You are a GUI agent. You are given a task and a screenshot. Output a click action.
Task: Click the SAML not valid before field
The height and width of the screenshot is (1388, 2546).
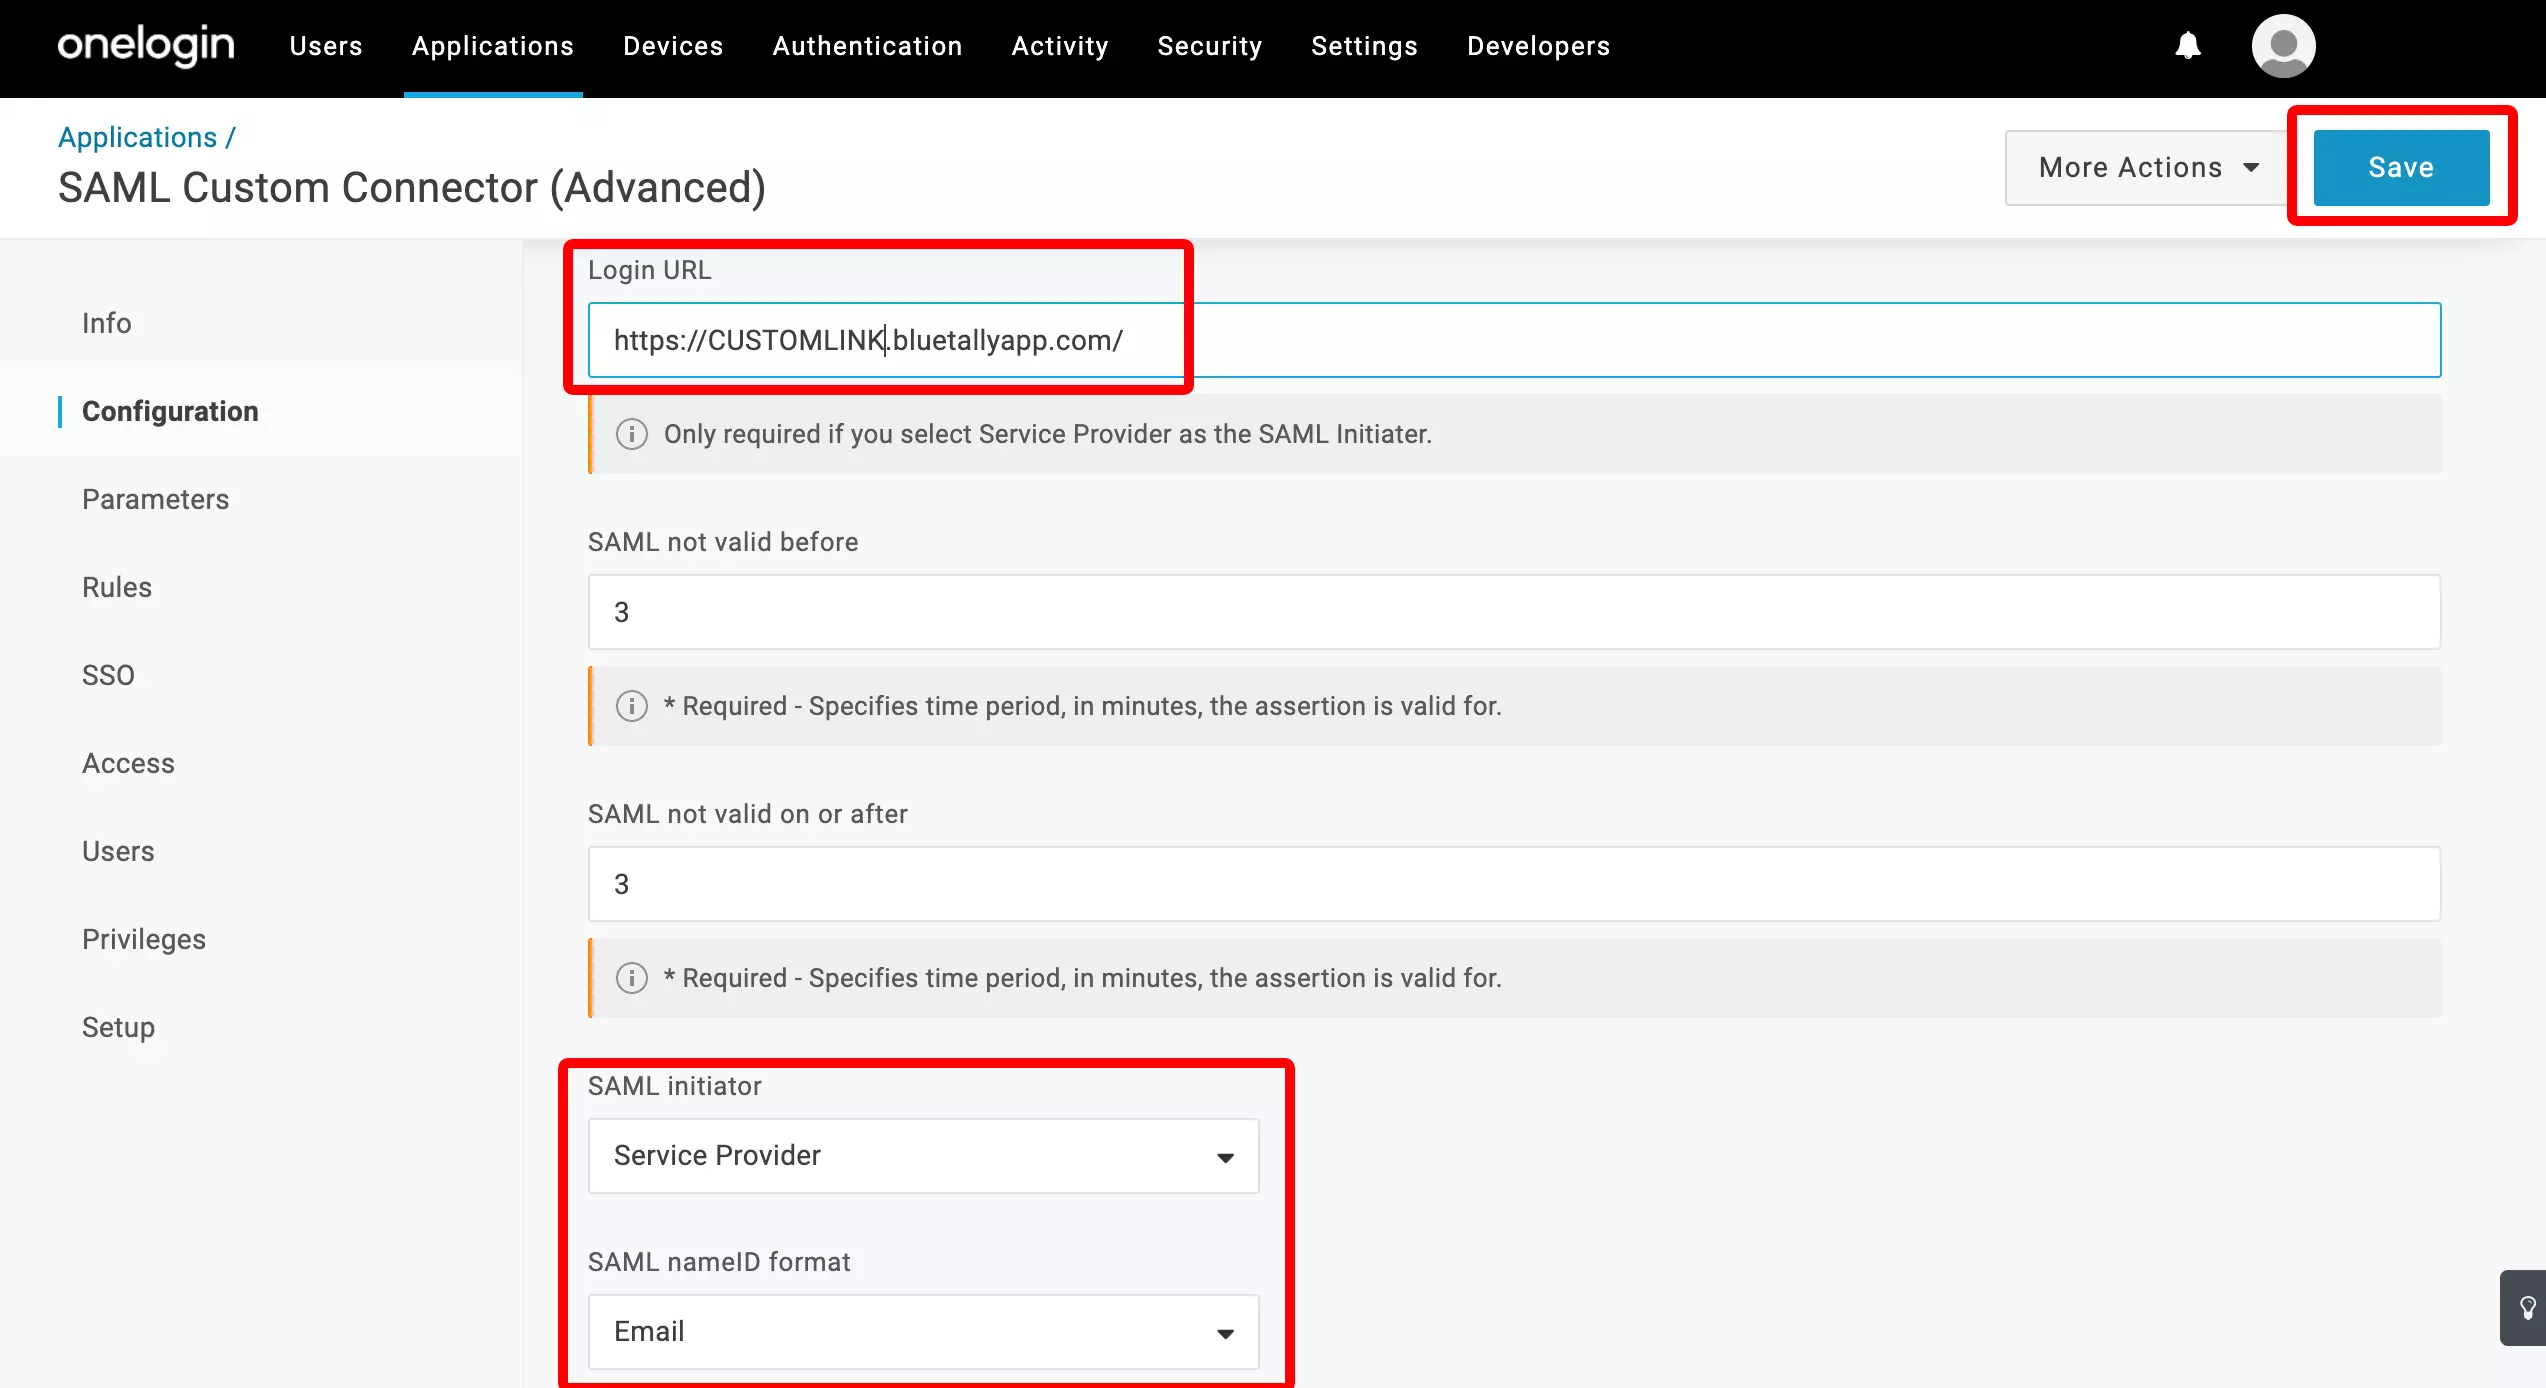(1514, 612)
